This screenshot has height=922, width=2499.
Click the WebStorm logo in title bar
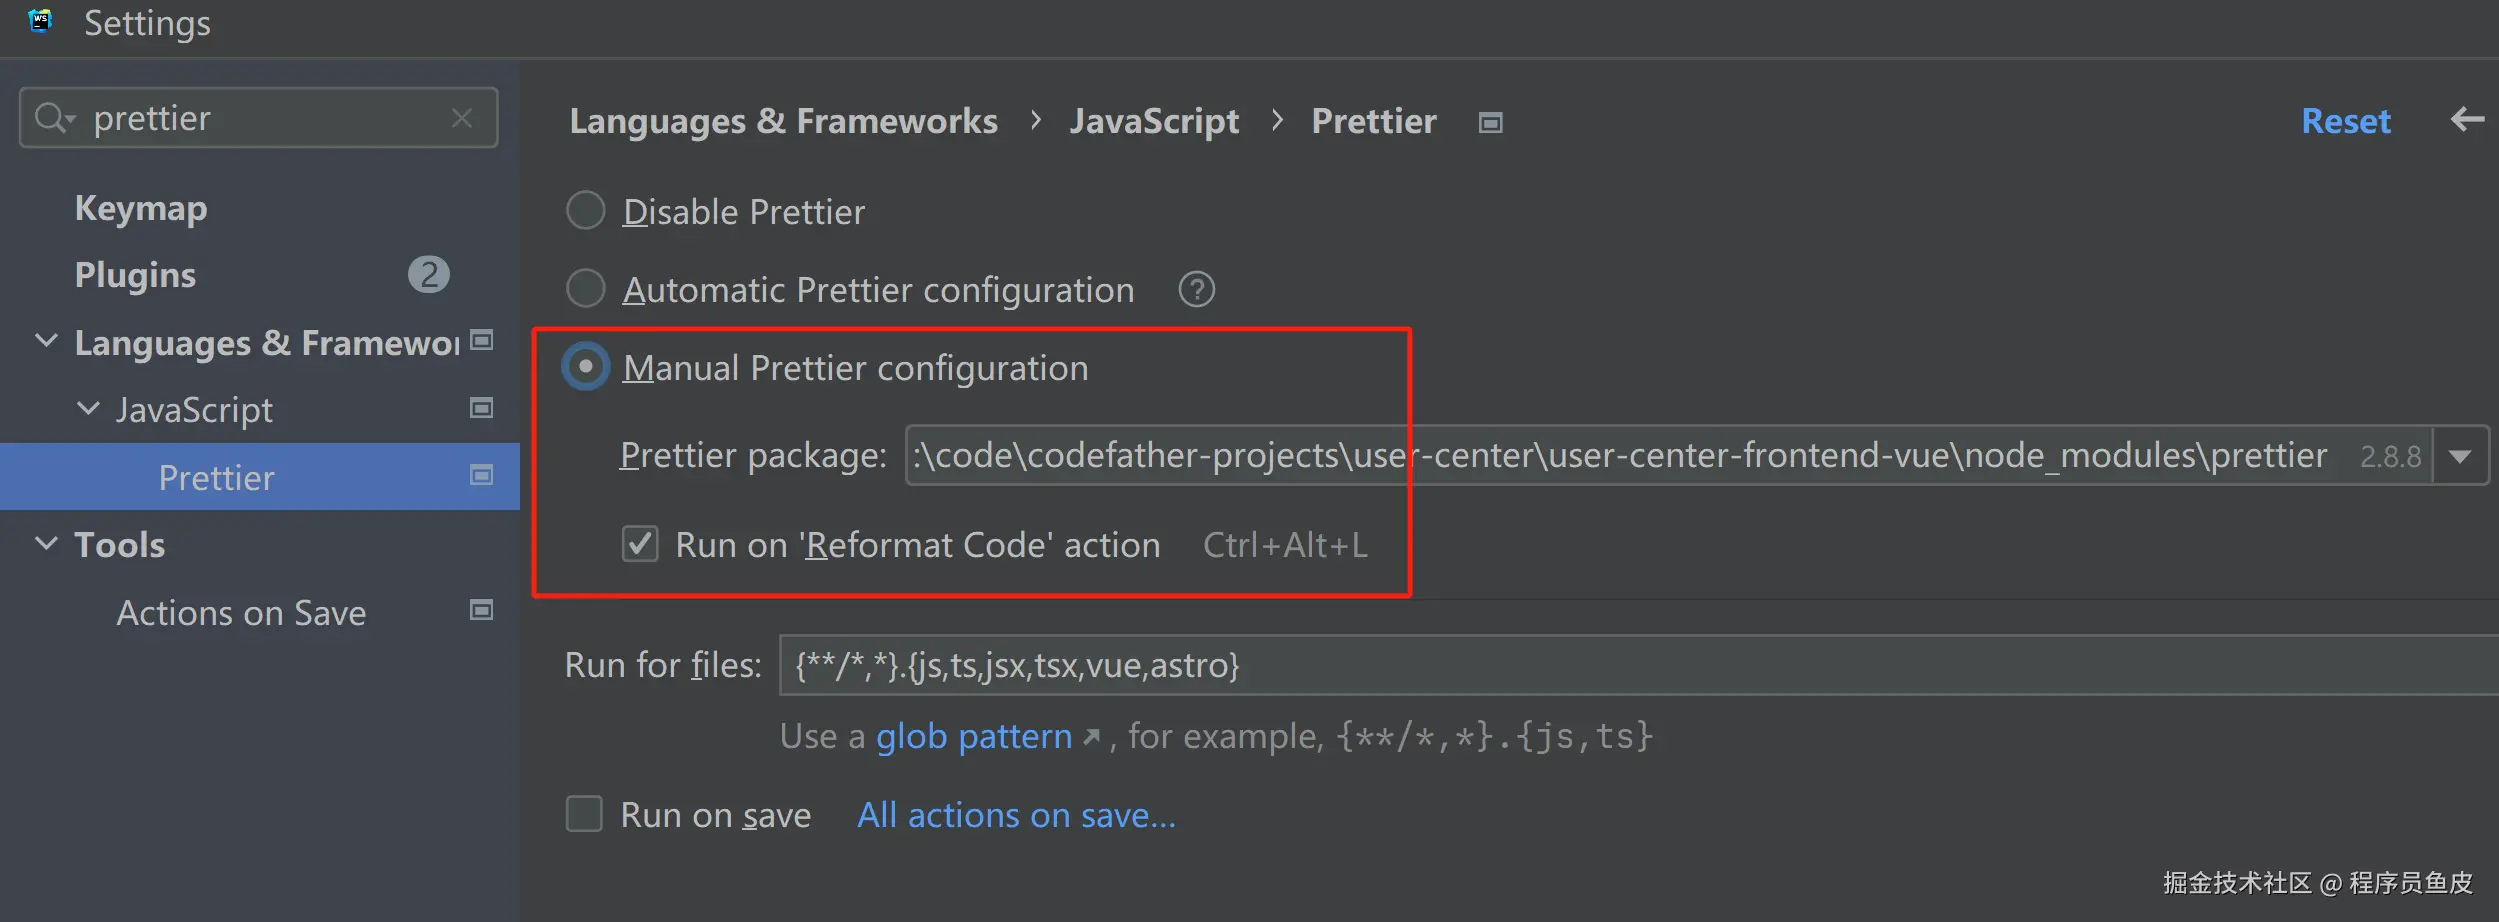pyautogui.click(x=40, y=22)
